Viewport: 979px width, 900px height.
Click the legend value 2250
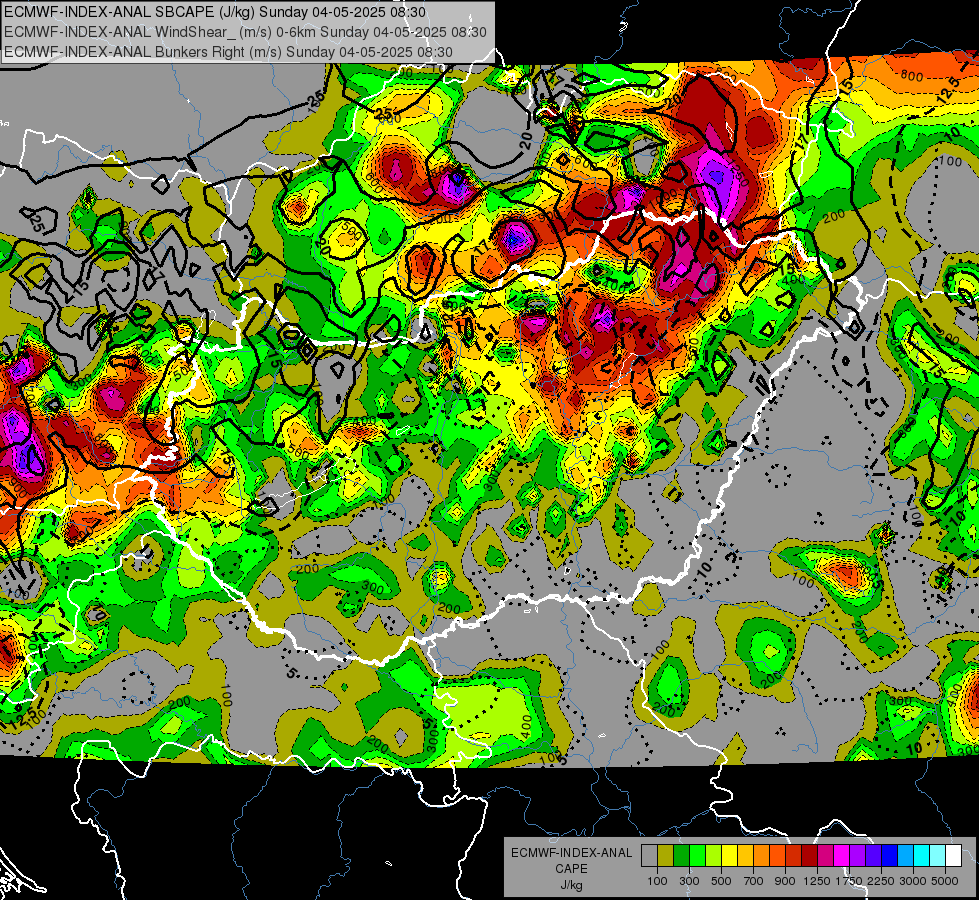coord(882,881)
